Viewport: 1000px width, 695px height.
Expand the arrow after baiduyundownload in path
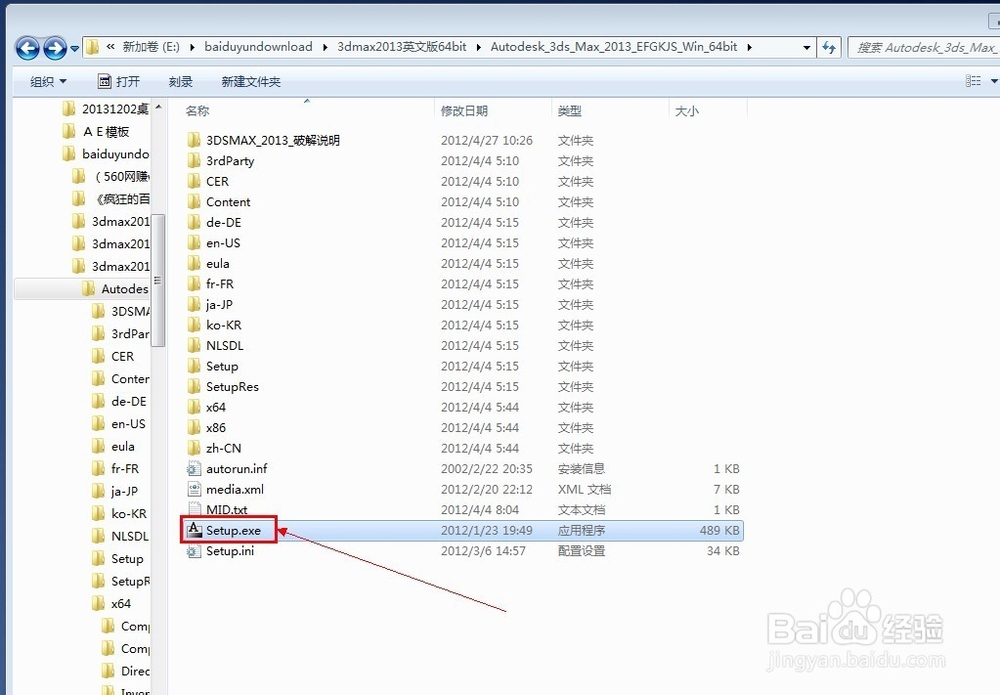tap(325, 47)
